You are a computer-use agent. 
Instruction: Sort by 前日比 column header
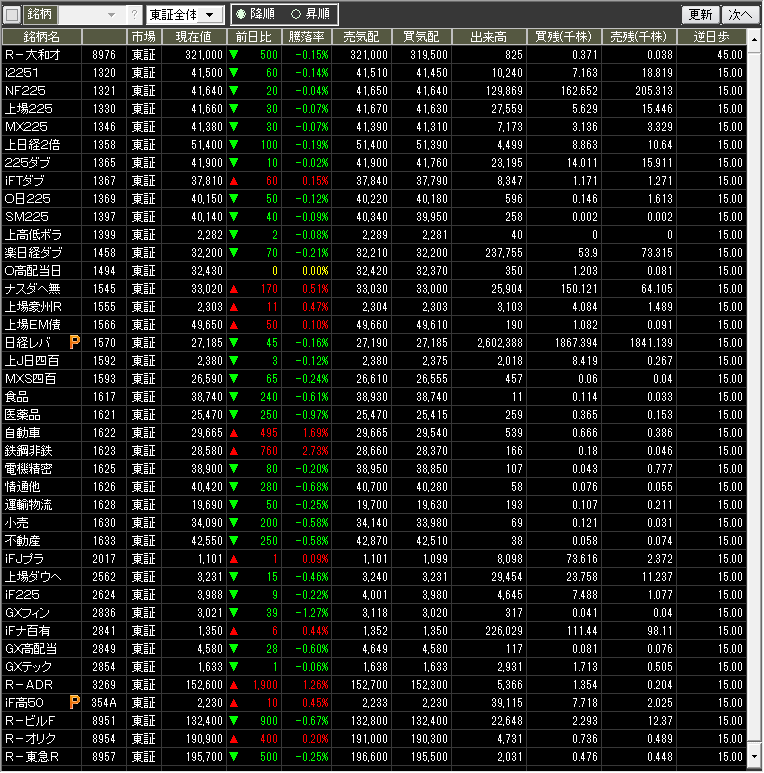point(254,36)
